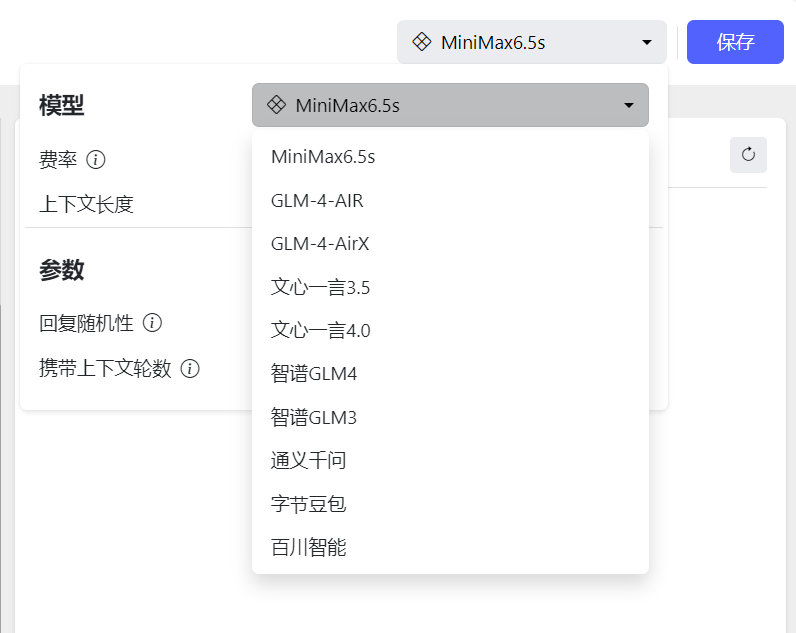
Task: Click the 参数 heading
Action: click(61, 270)
